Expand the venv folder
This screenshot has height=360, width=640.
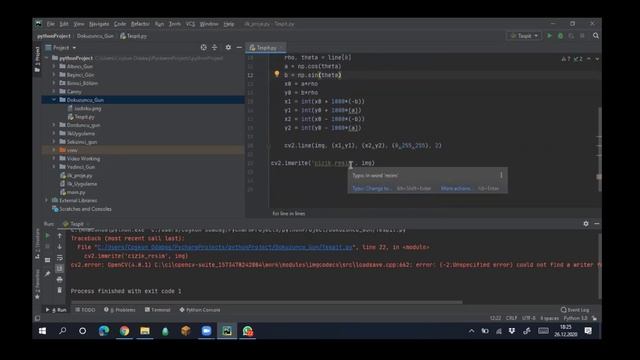[54, 150]
